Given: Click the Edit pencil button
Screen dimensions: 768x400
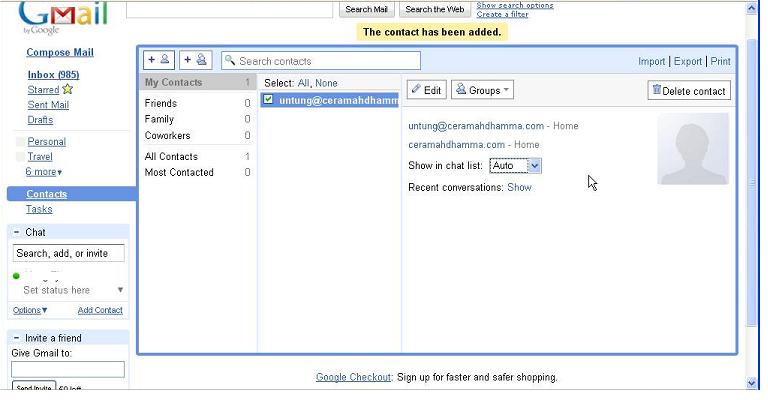Looking at the screenshot, I should [x=426, y=90].
